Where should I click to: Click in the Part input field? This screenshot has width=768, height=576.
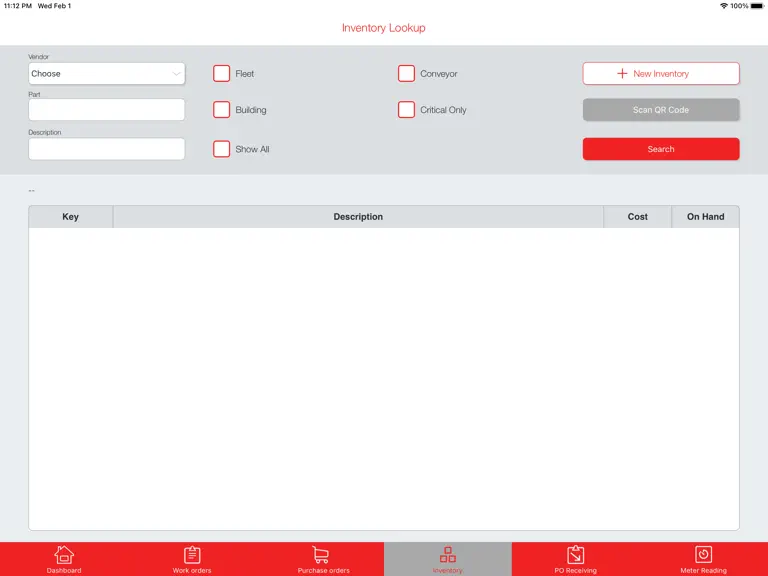coord(107,110)
